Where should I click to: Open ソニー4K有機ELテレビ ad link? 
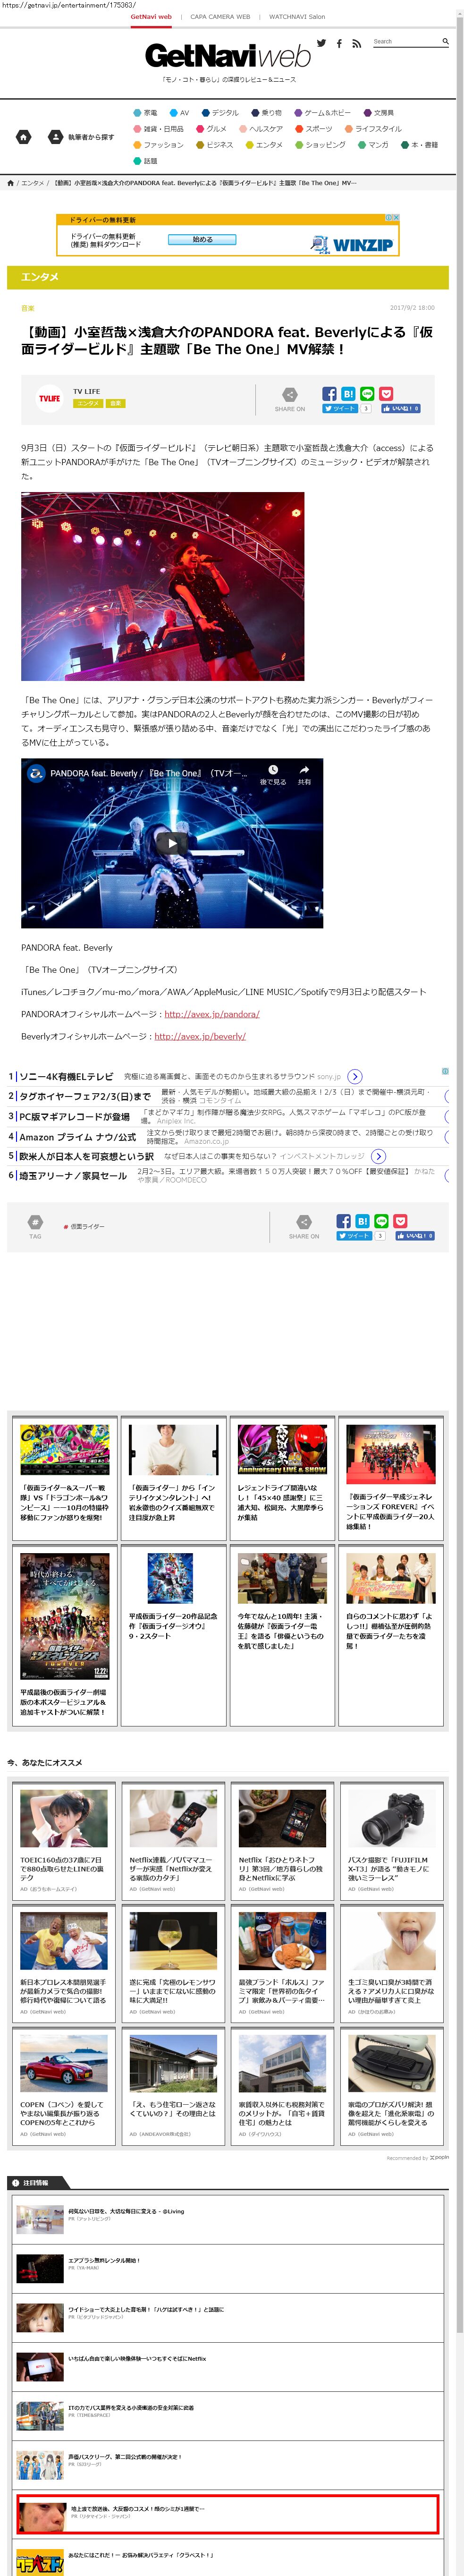tap(66, 1076)
